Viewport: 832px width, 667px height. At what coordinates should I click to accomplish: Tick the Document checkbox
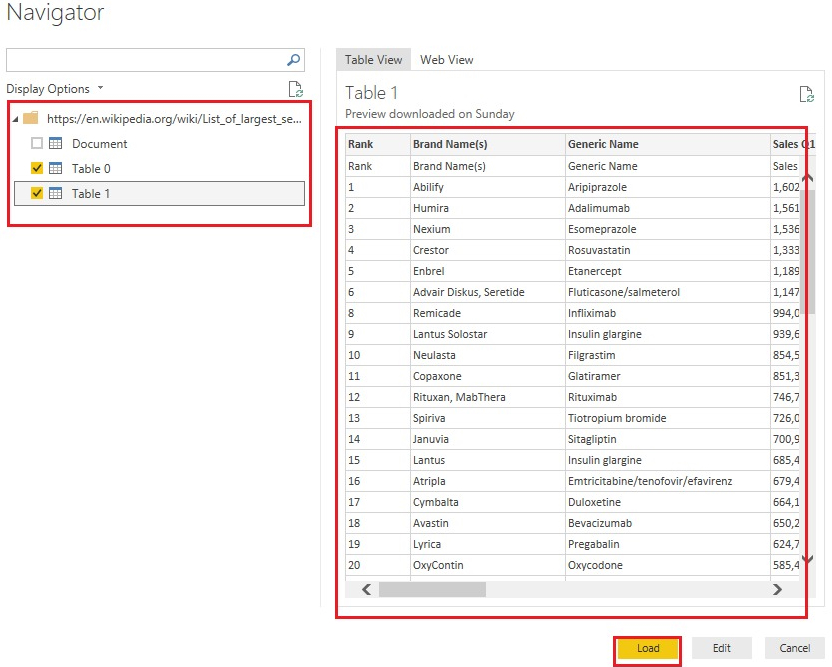[37, 143]
